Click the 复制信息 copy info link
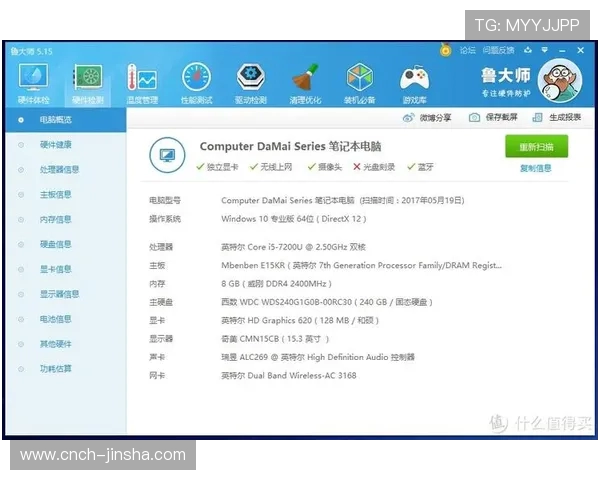600x480 pixels. [x=535, y=168]
